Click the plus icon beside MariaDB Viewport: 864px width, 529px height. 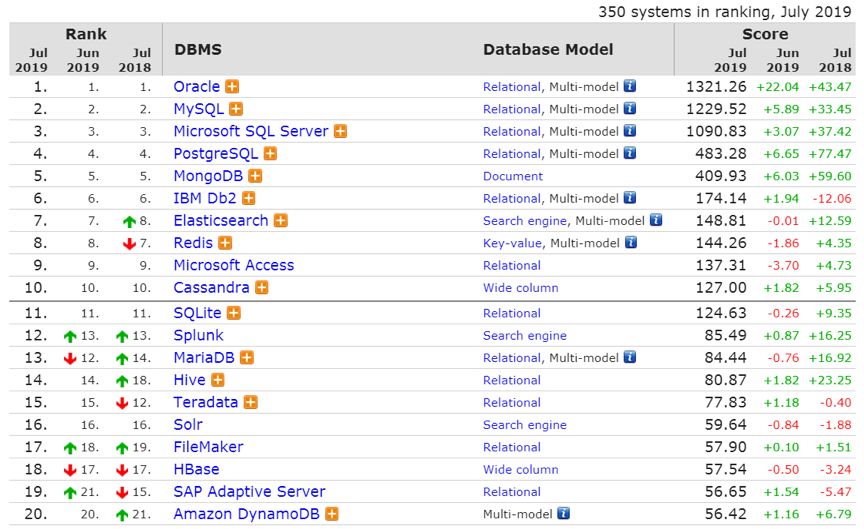click(x=247, y=357)
